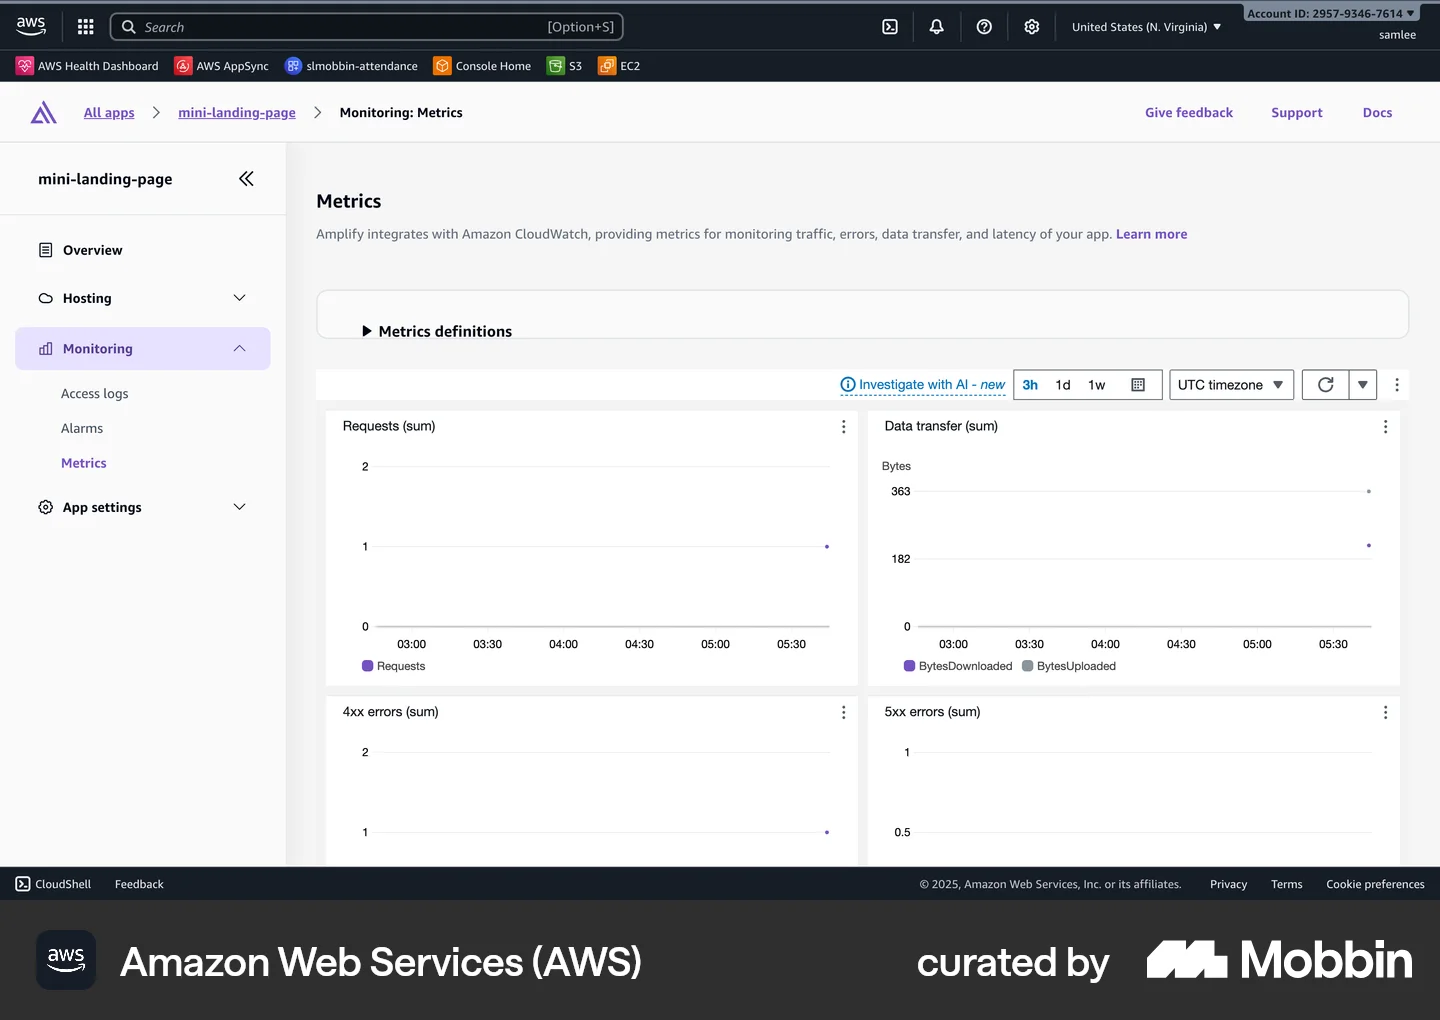Viewport: 1440px width, 1020px height.
Task: Open the 5xx errors (sum) widget options menu
Action: (1385, 713)
